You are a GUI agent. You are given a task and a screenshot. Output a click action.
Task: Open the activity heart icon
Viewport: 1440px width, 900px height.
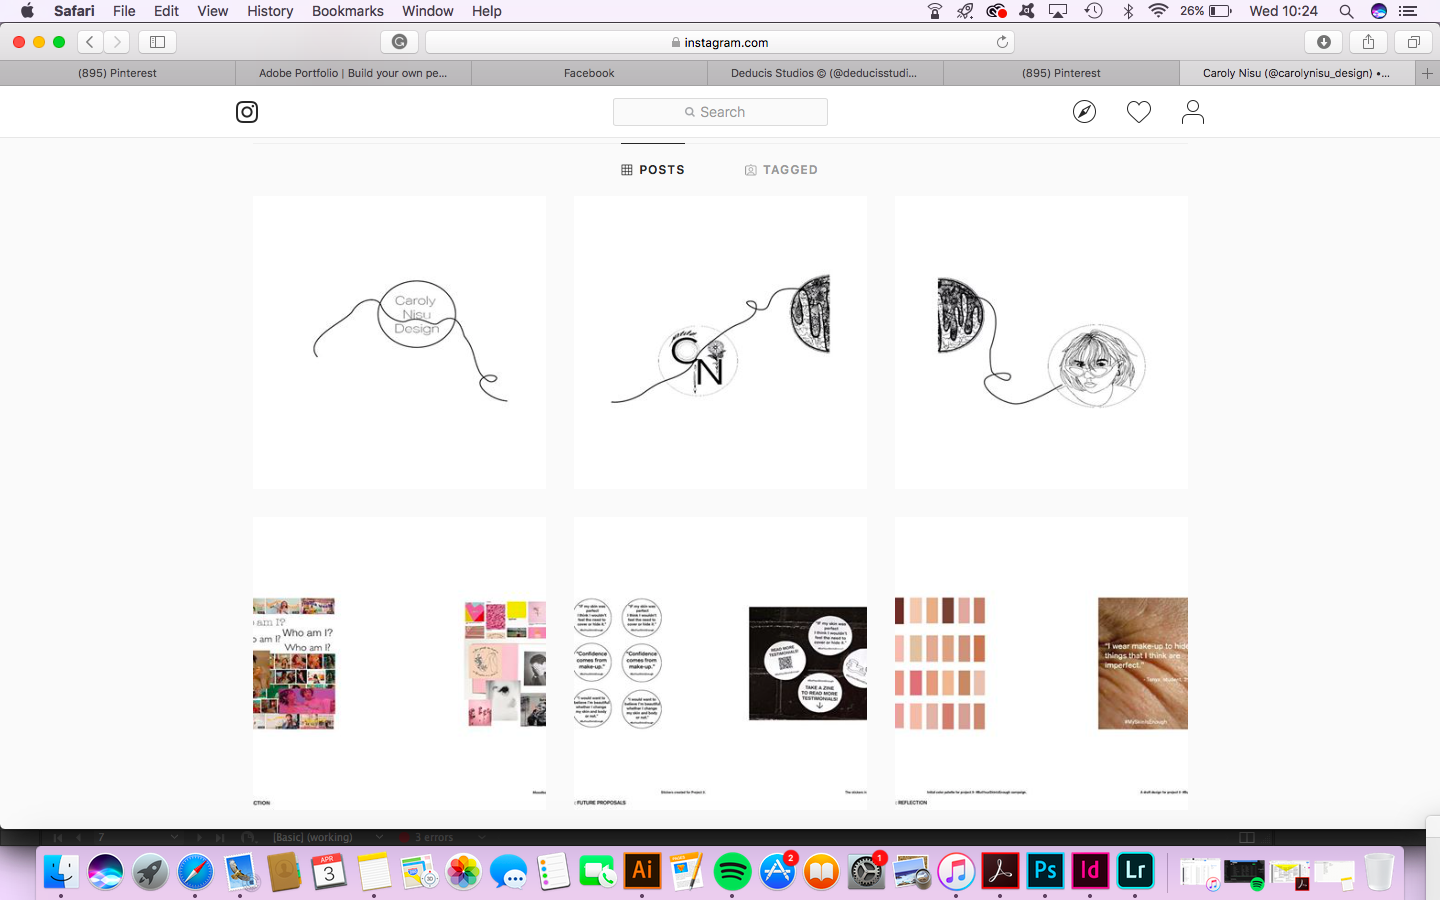pyautogui.click(x=1138, y=112)
